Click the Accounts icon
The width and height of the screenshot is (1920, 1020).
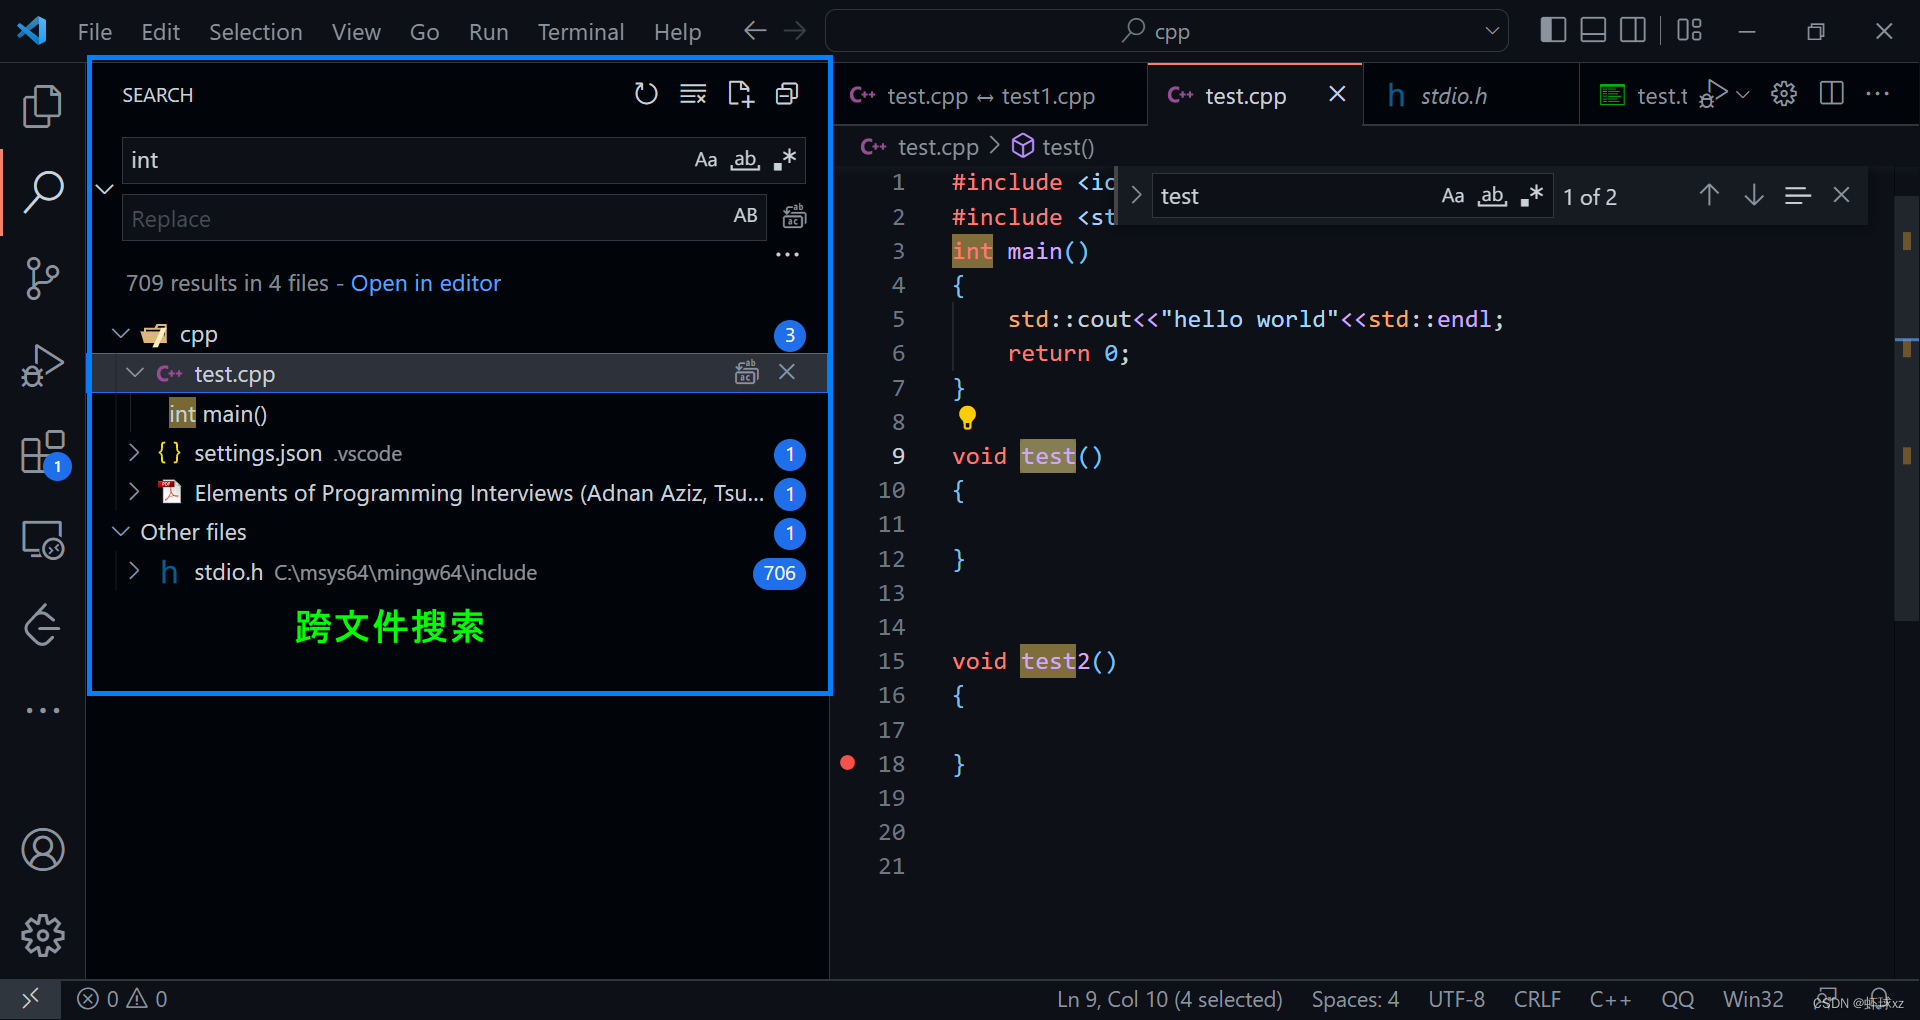tap(43, 850)
